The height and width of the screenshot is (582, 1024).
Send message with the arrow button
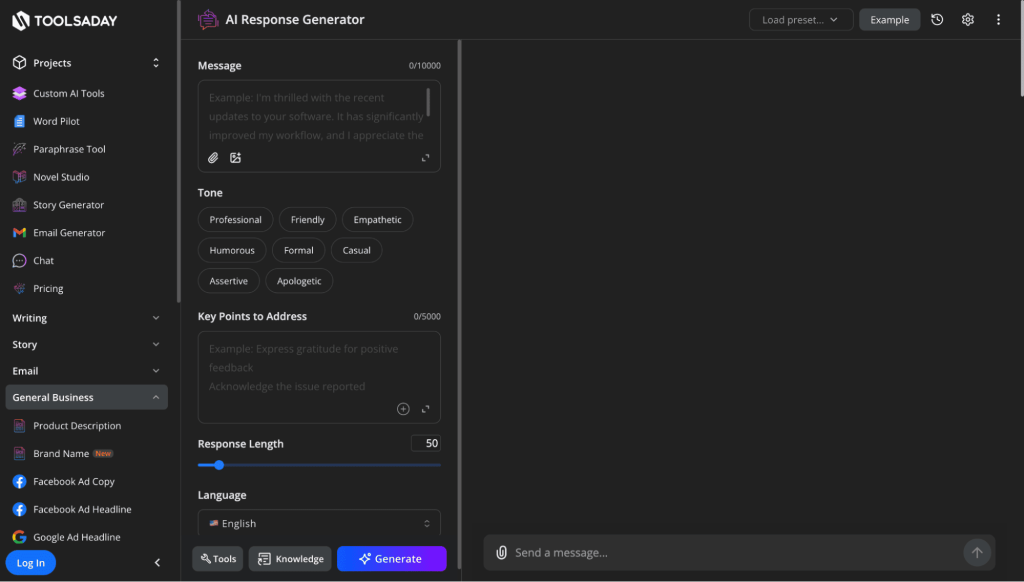(977, 553)
